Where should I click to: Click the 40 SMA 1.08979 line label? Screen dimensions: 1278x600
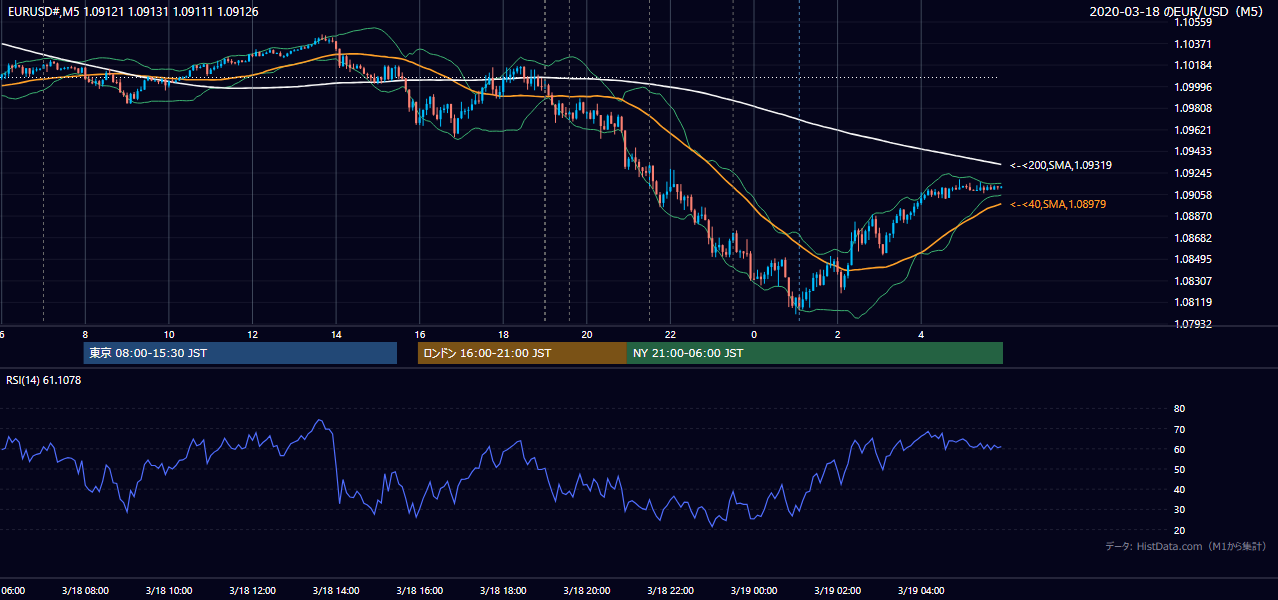pos(1058,204)
